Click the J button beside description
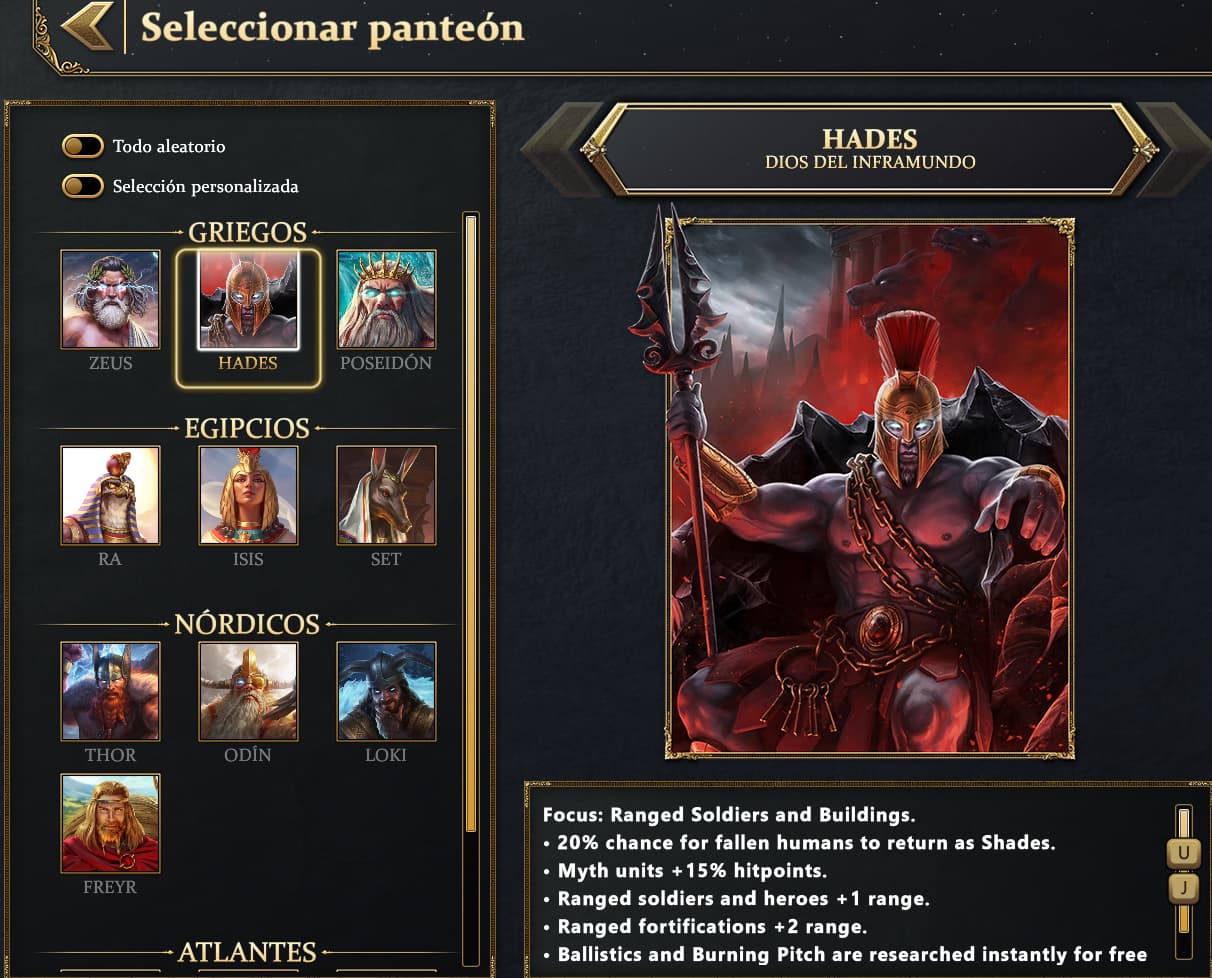 1184,888
